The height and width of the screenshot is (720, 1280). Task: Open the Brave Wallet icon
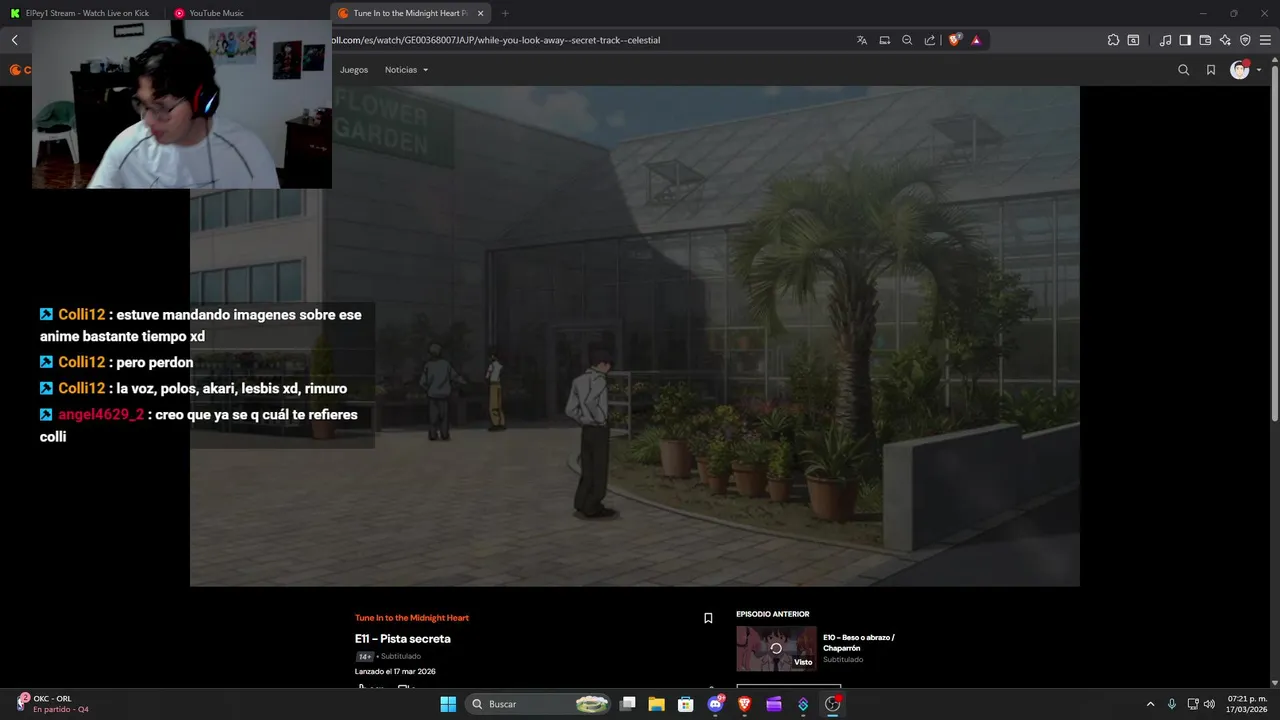click(x=1205, y=40)
